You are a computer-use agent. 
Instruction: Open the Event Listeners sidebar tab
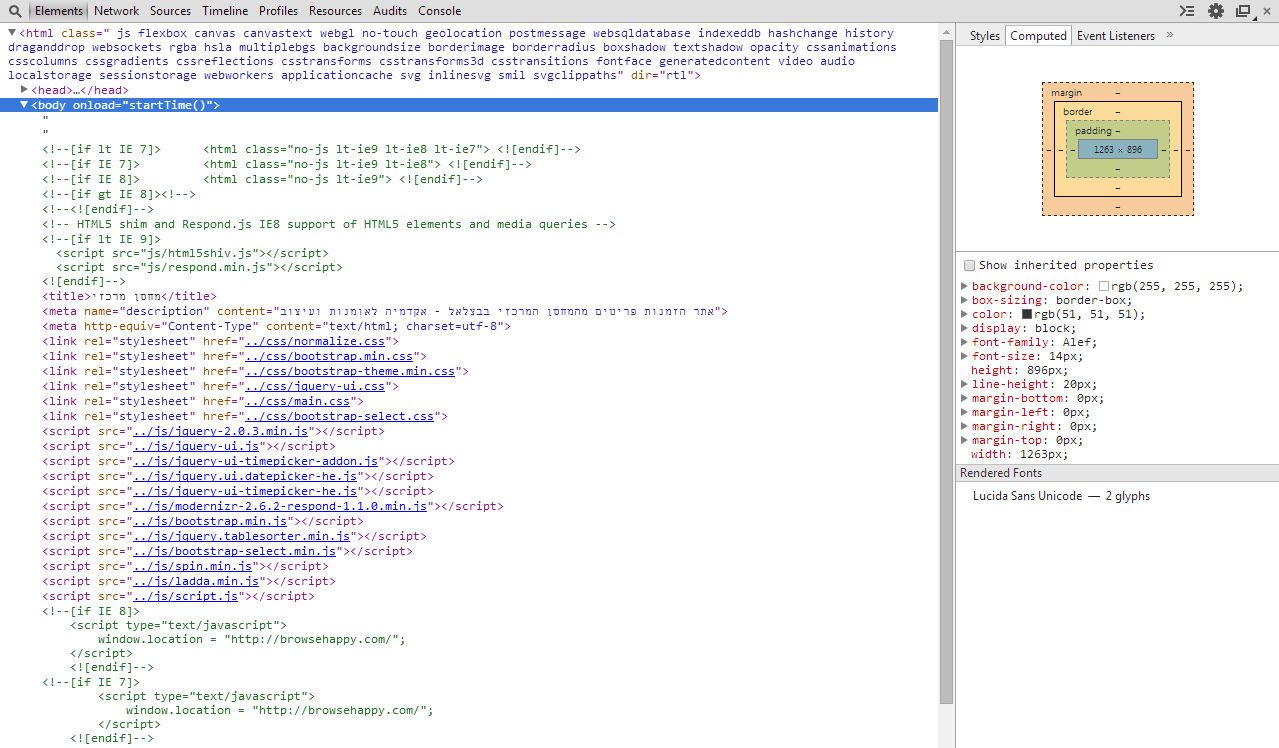pyautogui.click(x=1115, y=35)
